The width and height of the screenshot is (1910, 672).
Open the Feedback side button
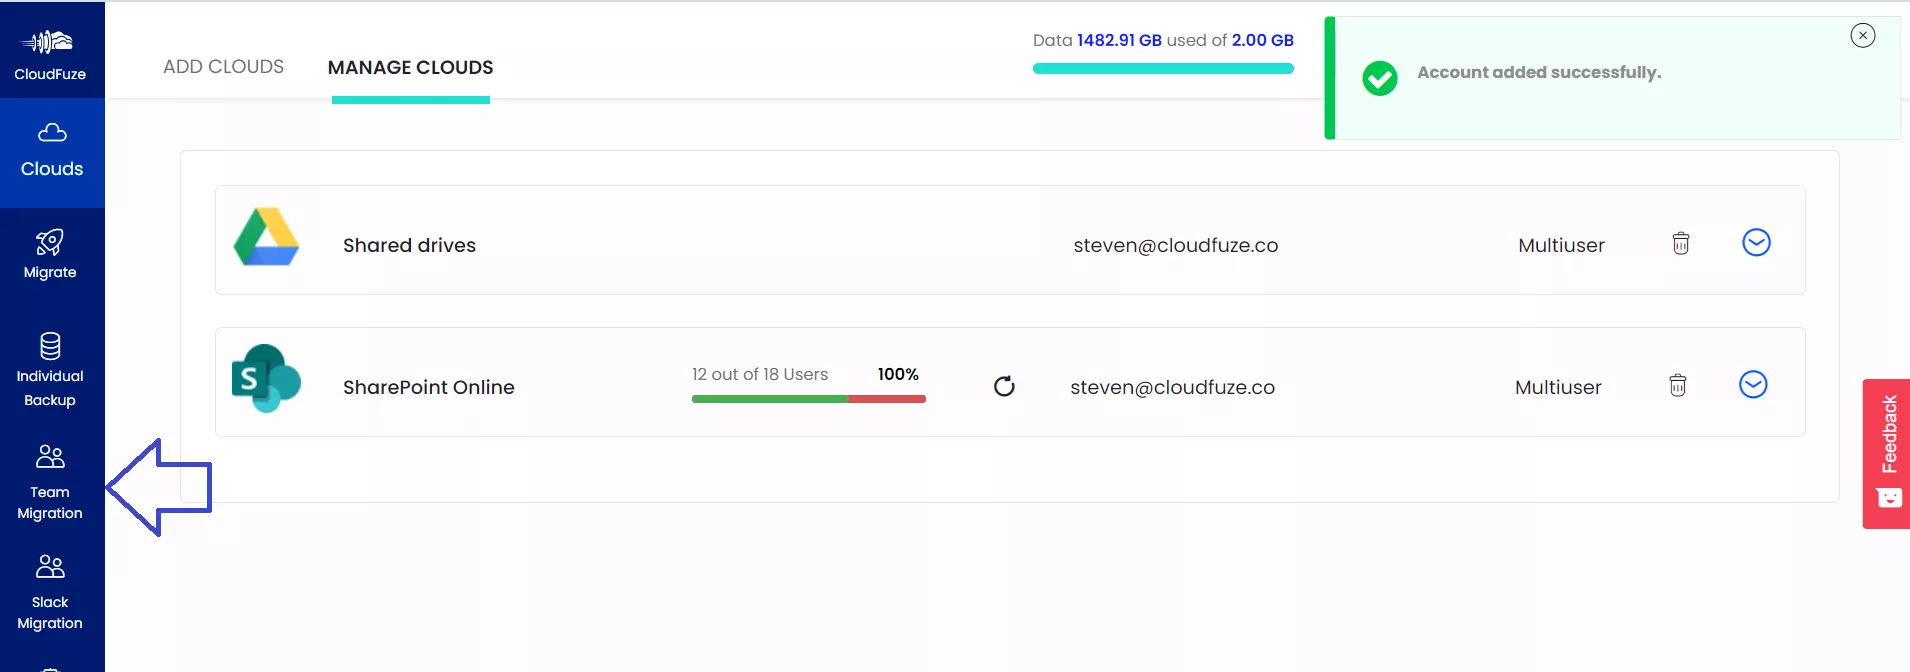tap(1887, 453)
